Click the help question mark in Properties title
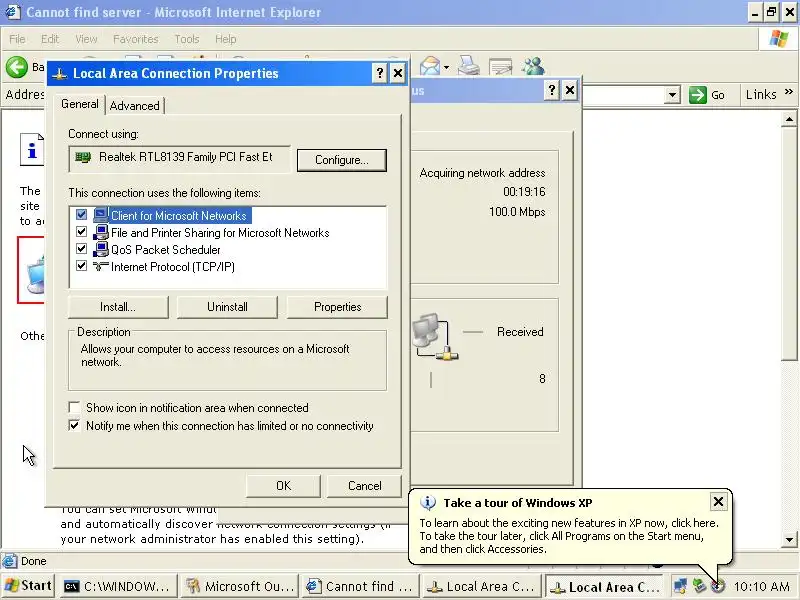The width and height of the screenshot is (800, 600). (380, 73)
